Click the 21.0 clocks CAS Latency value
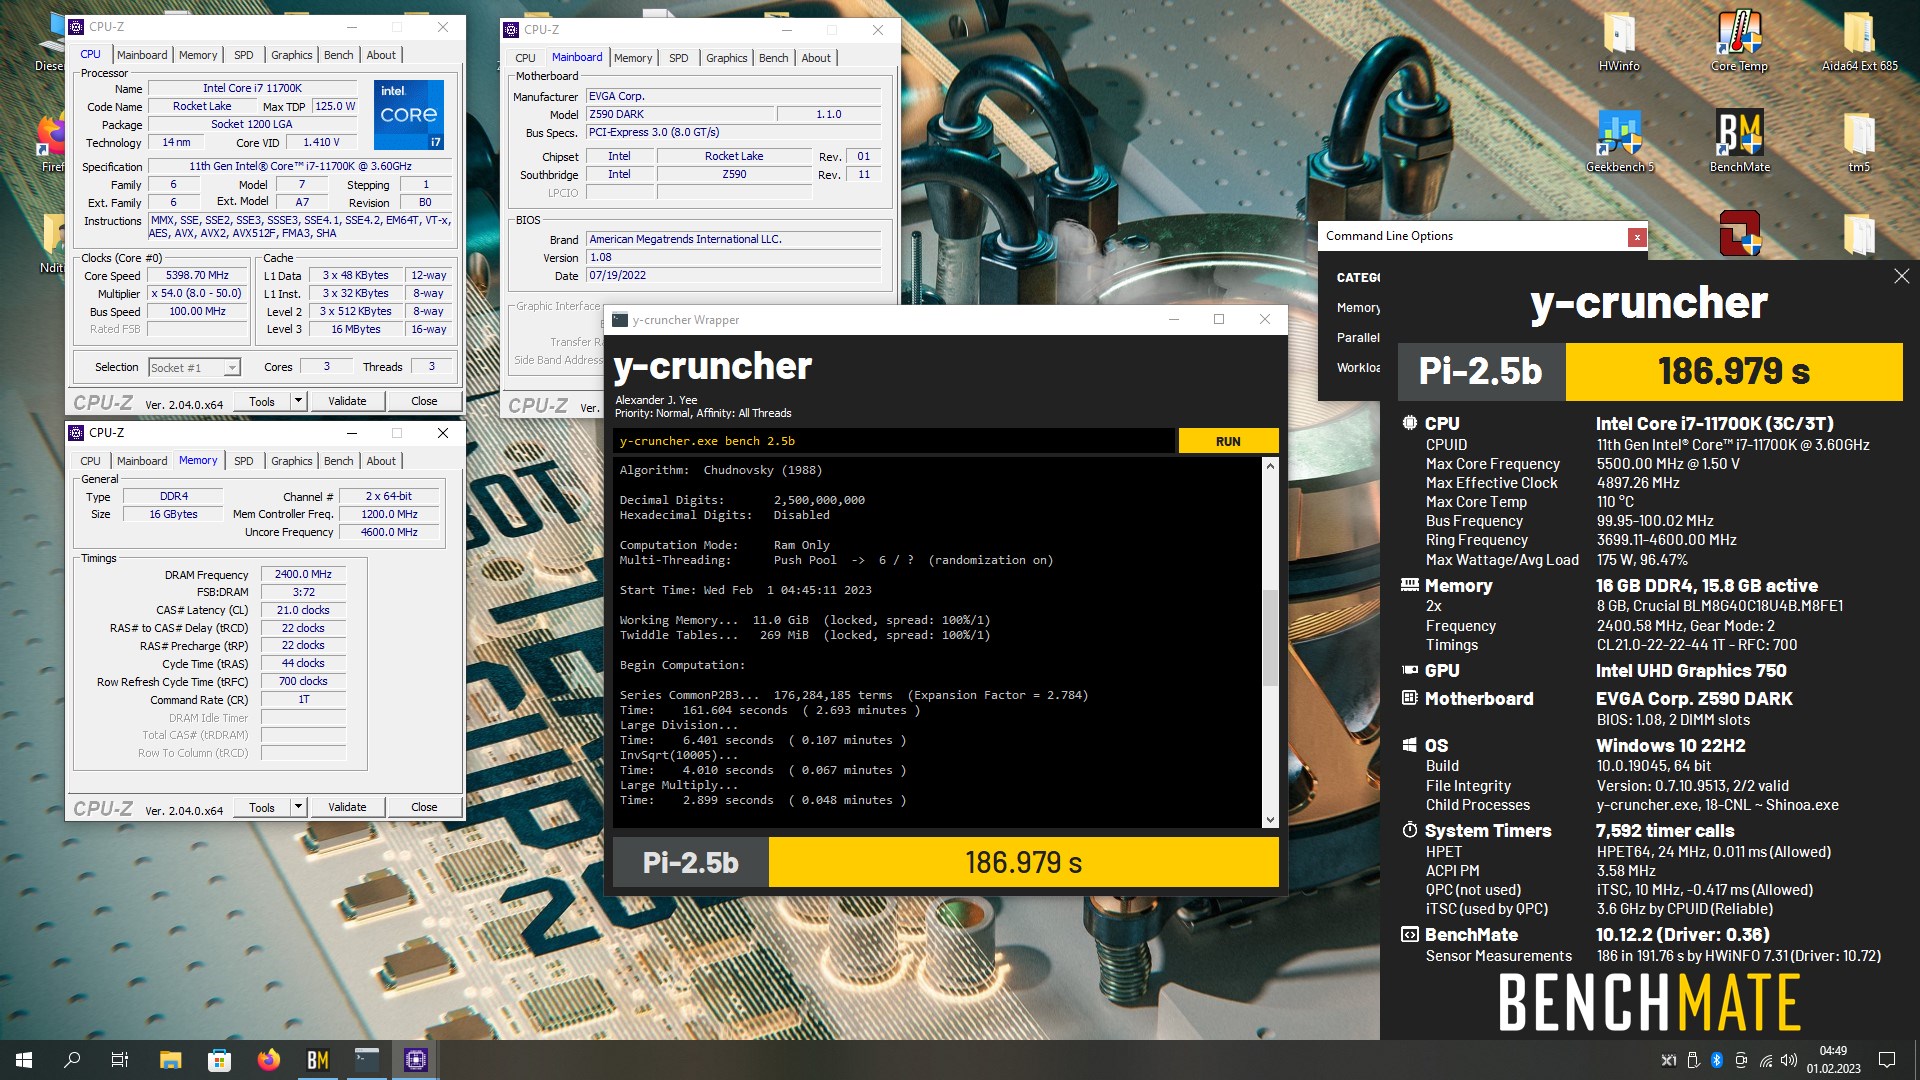The width and height of the screenshot is (1920, 1080). coord(303,610)
